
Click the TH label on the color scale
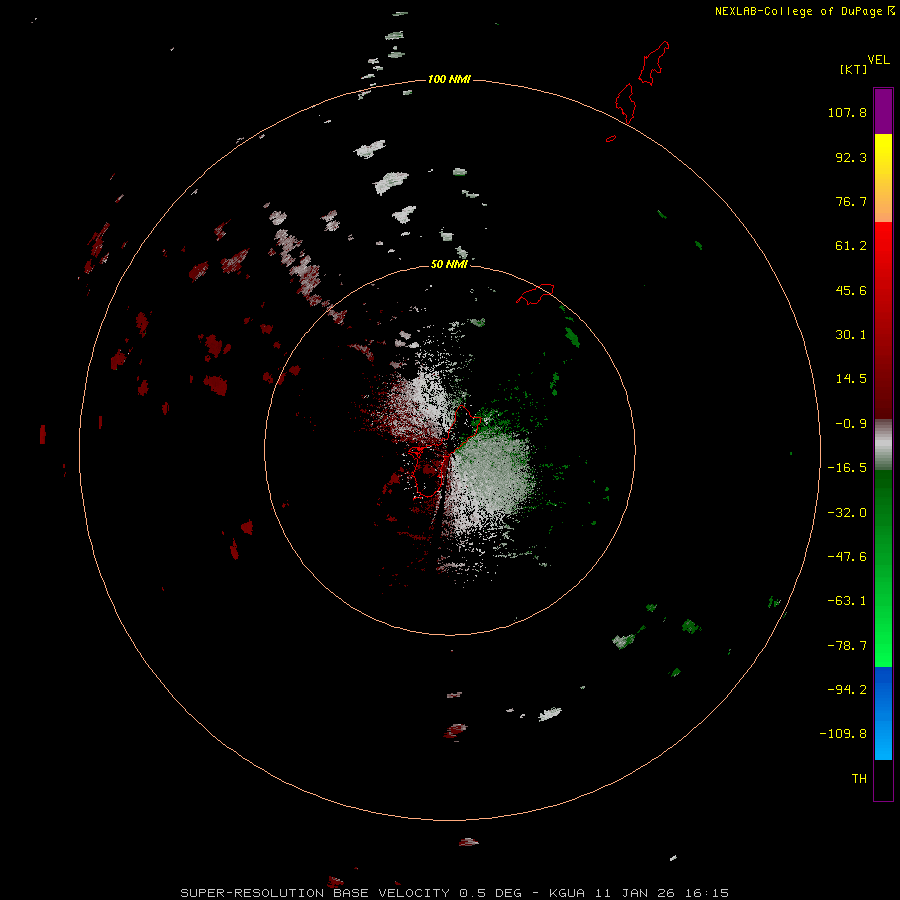pyautogui.click(x=859, y=779)
